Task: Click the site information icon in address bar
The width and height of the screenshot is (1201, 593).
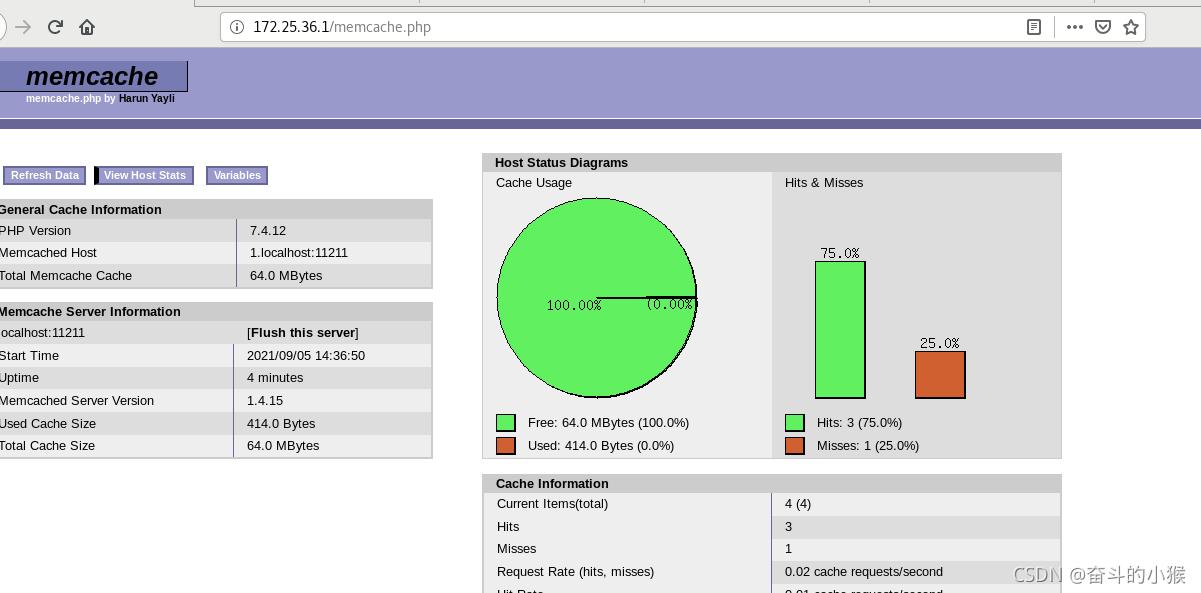Action: tap(237, 27)
